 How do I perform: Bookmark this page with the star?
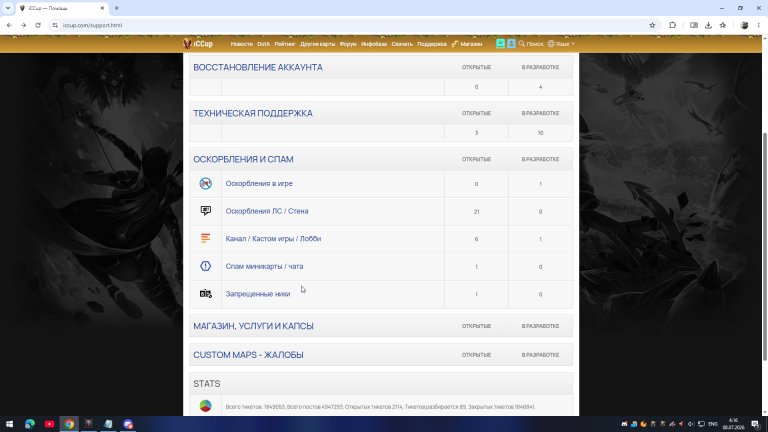tap(652, 25)
